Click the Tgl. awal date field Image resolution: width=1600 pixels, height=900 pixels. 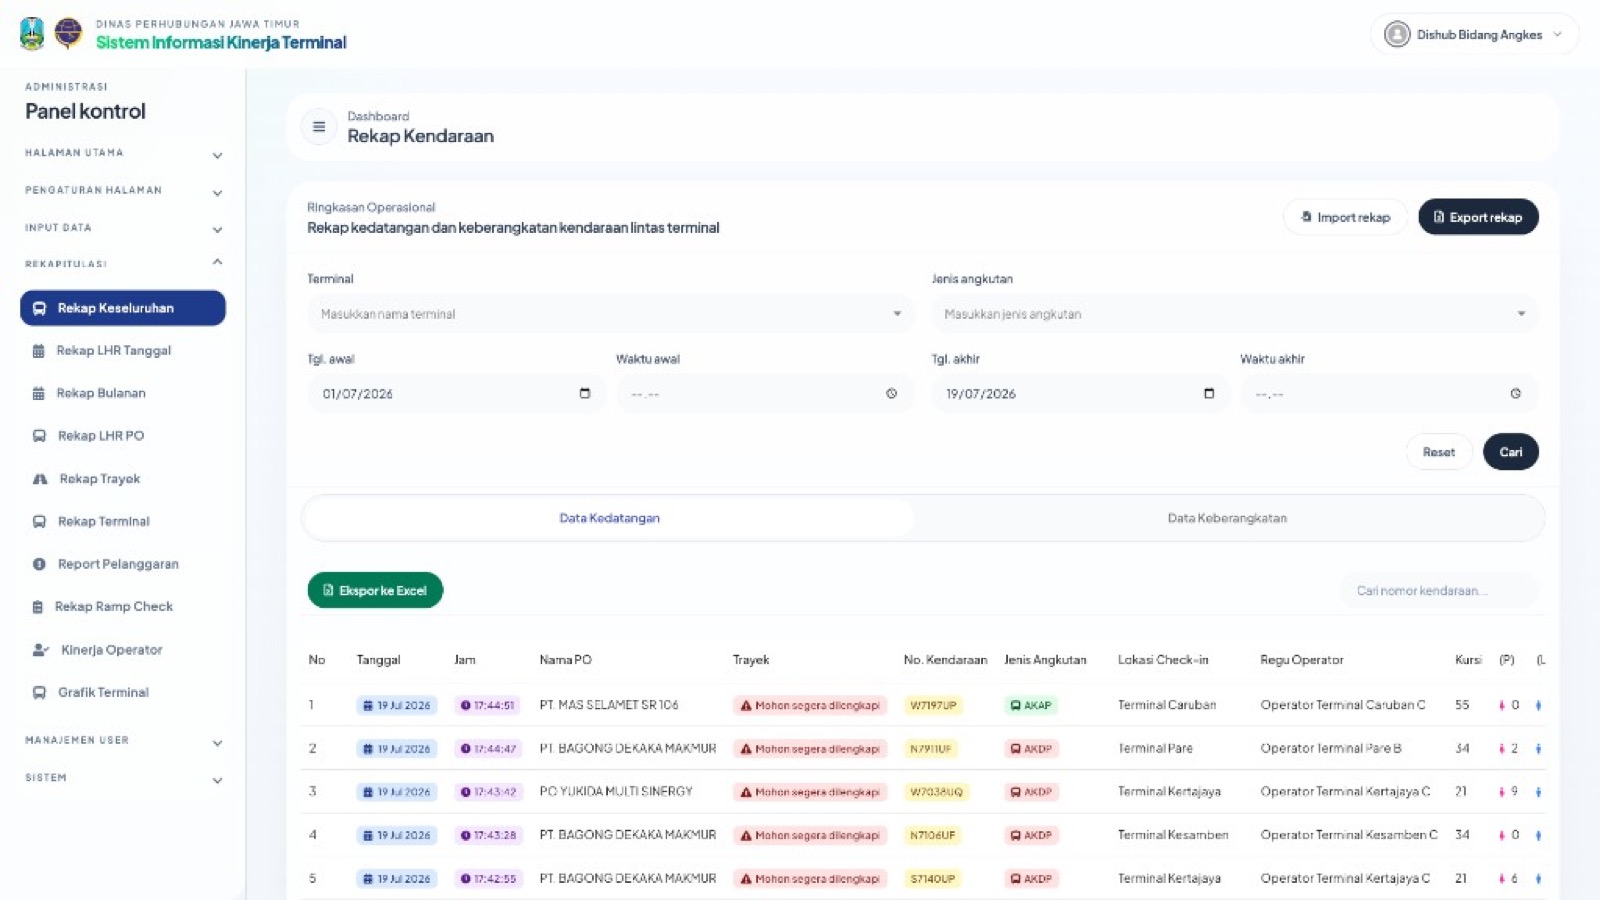coord(456,394)
